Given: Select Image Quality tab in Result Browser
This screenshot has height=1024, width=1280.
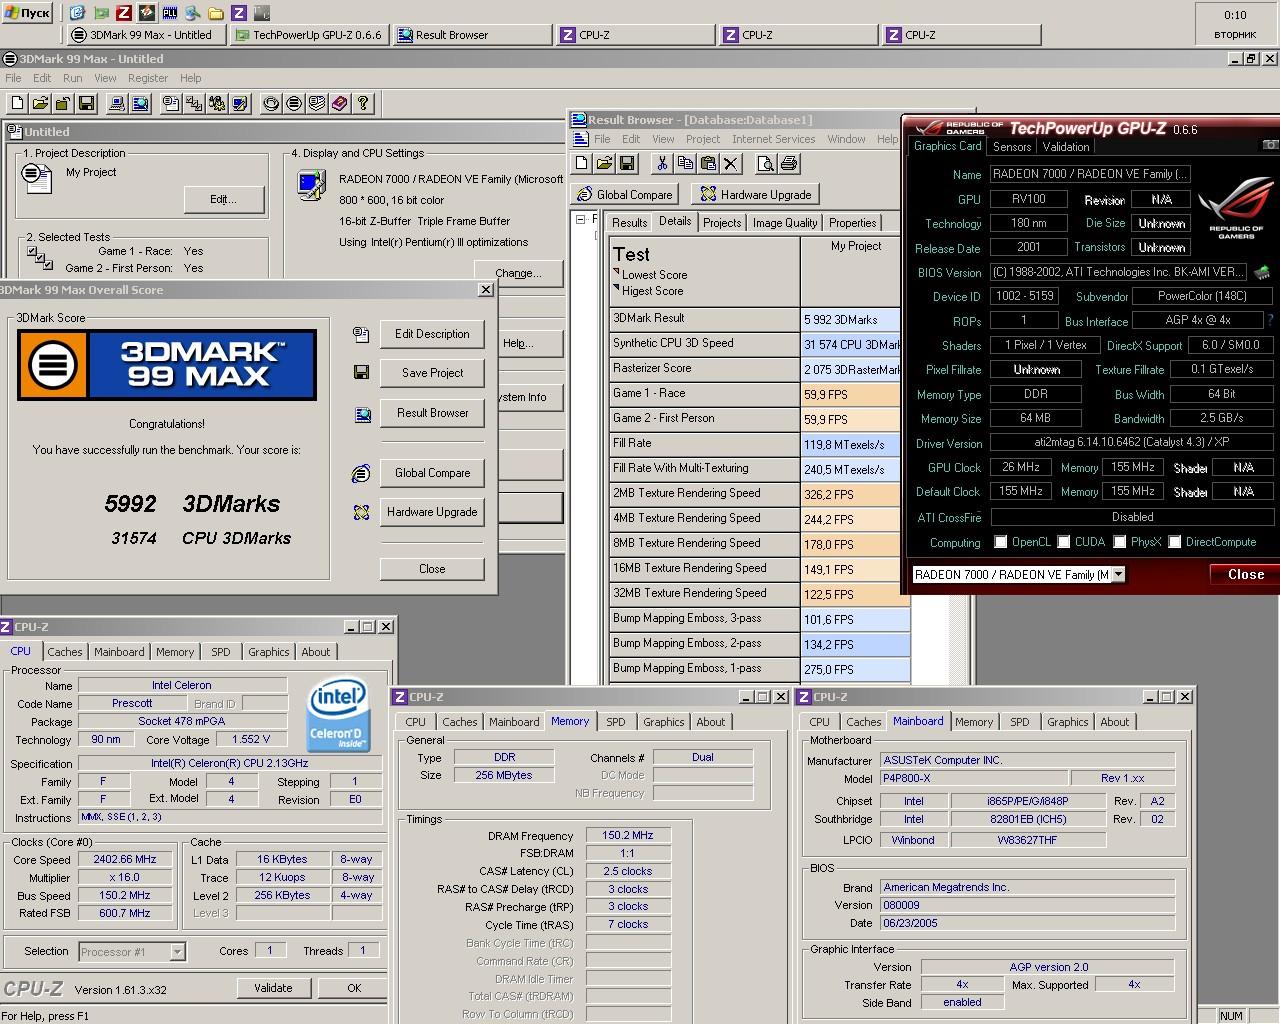Looking at the screenshot, I should [785, 223].
